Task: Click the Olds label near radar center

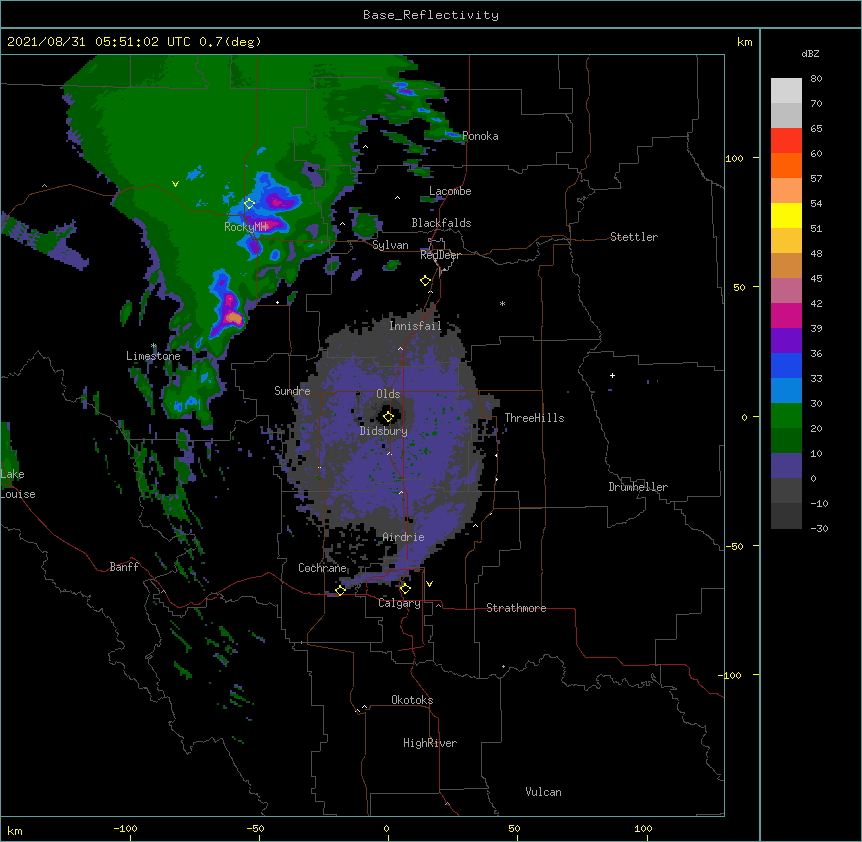Action: tap(388, 394)
